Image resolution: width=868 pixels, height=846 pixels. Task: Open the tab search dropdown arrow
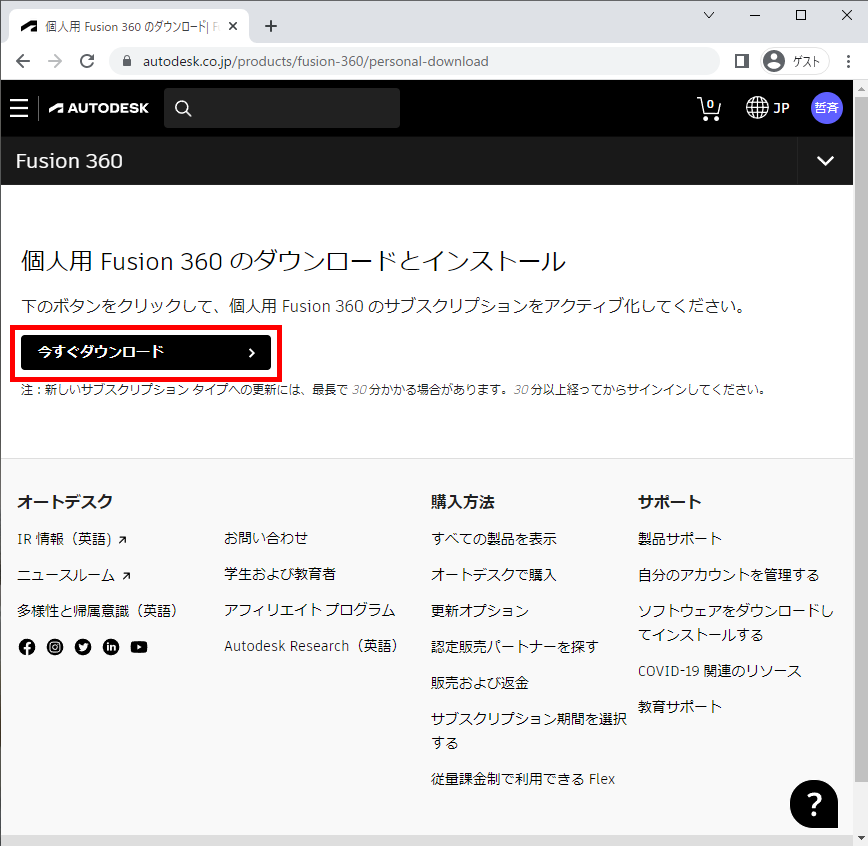(709, 15)
